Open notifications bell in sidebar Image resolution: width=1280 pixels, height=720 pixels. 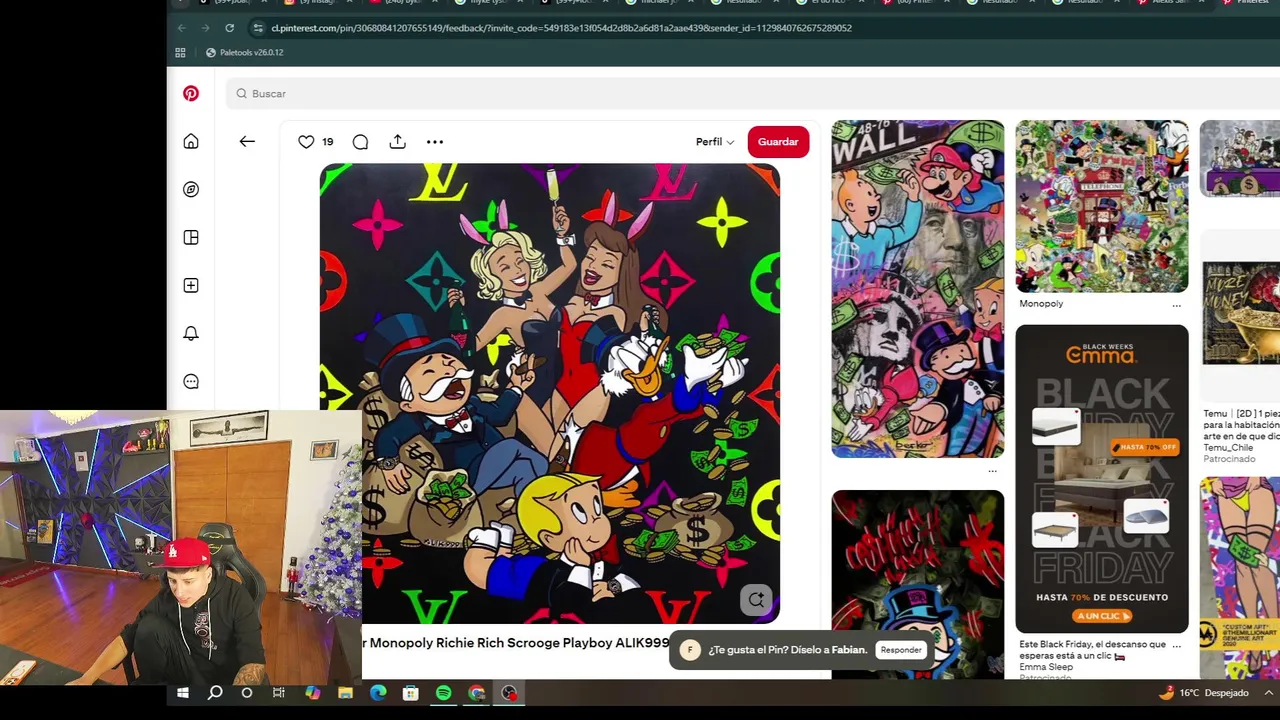191,333
